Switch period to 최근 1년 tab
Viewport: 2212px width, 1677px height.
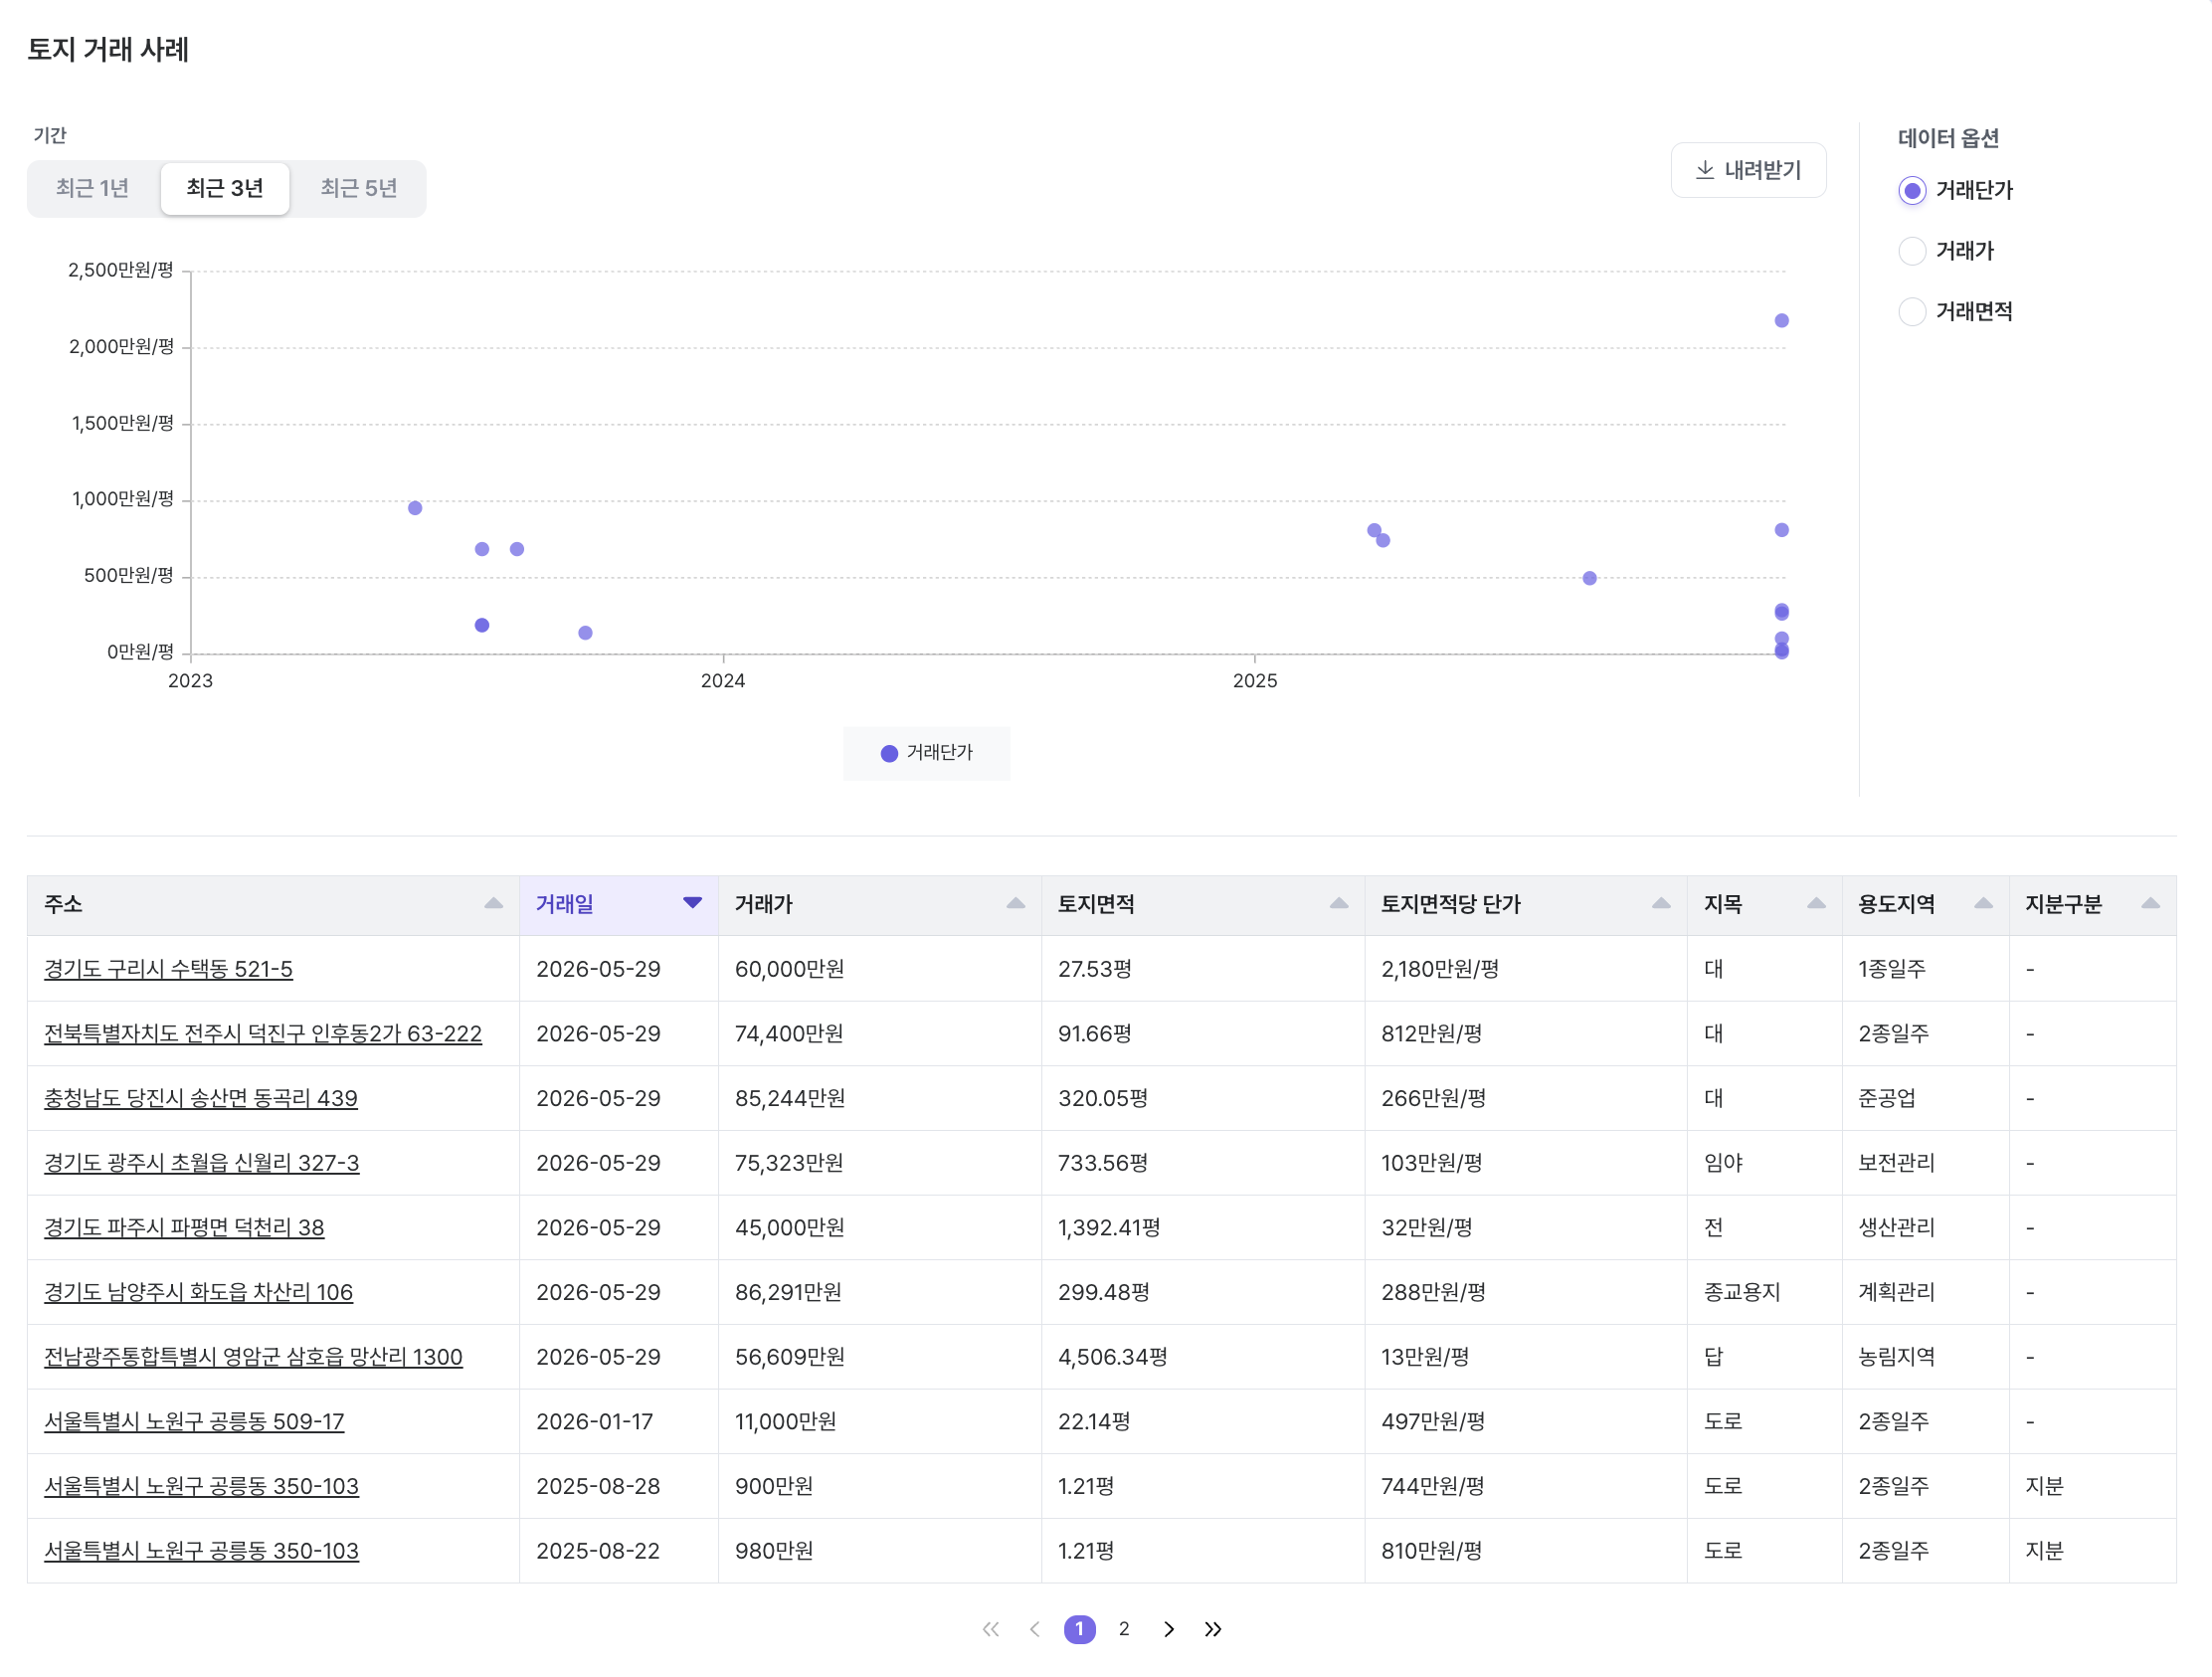click(93, 188)
